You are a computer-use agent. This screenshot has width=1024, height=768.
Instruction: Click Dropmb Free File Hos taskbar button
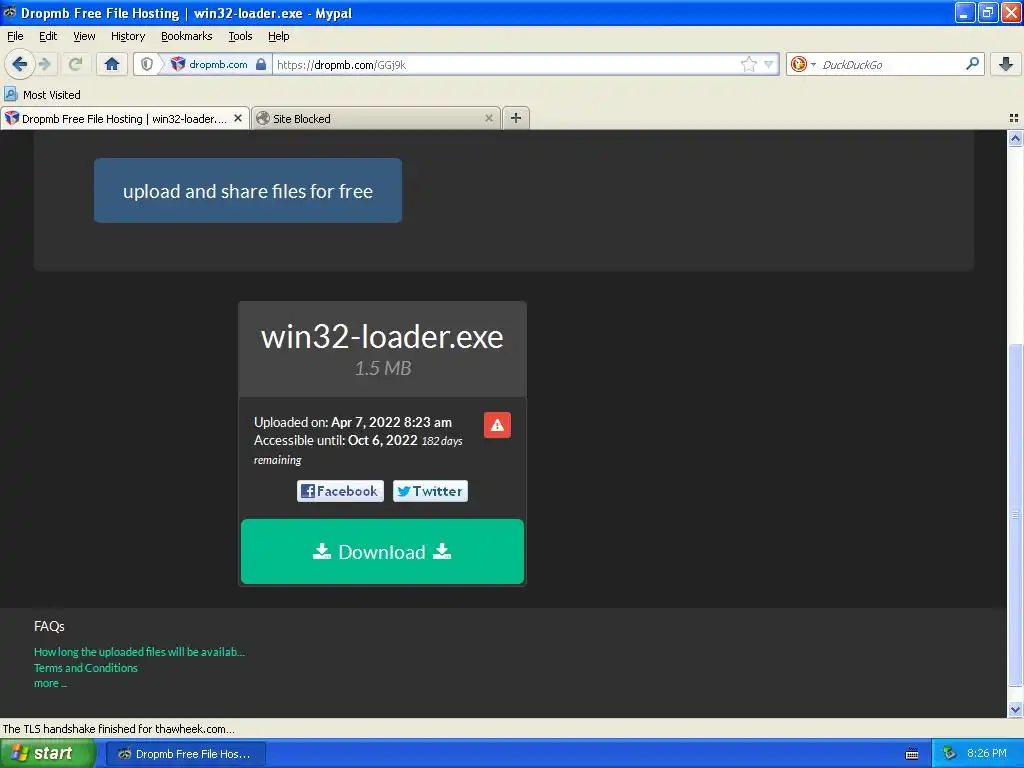pos(185,754)
